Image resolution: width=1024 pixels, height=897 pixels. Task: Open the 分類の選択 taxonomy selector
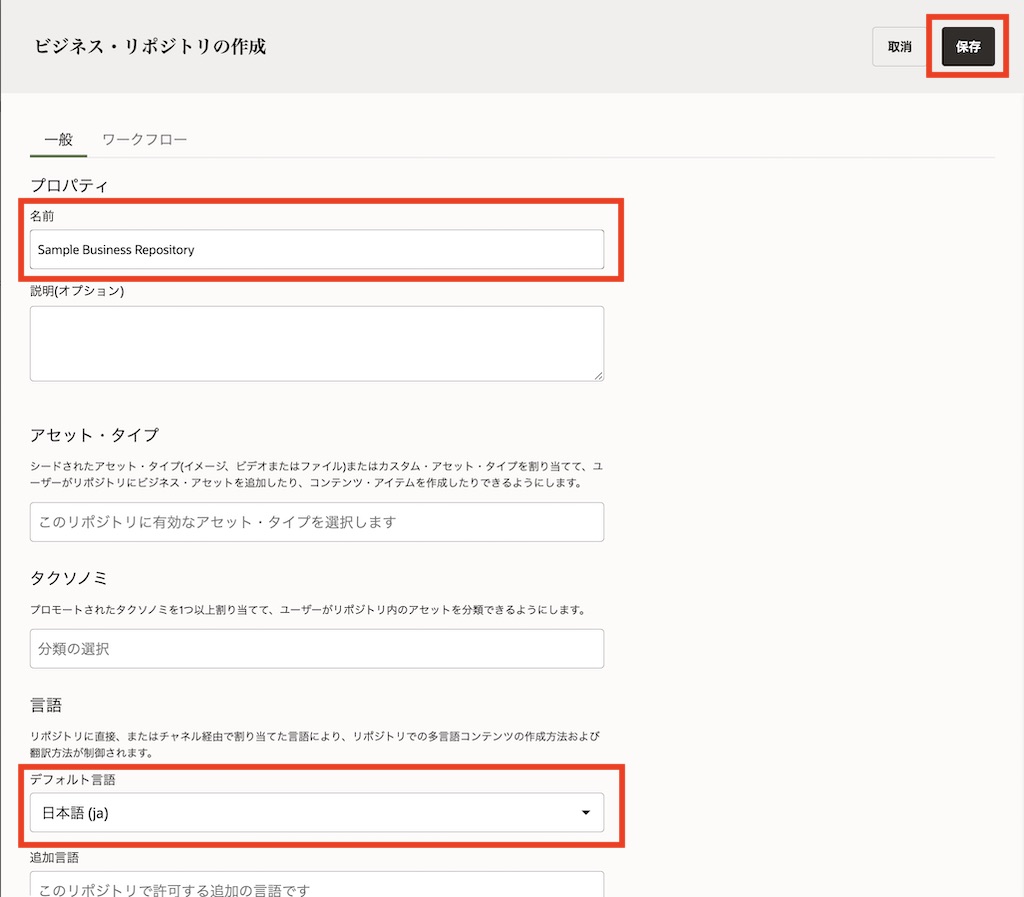tap(316, 649)
